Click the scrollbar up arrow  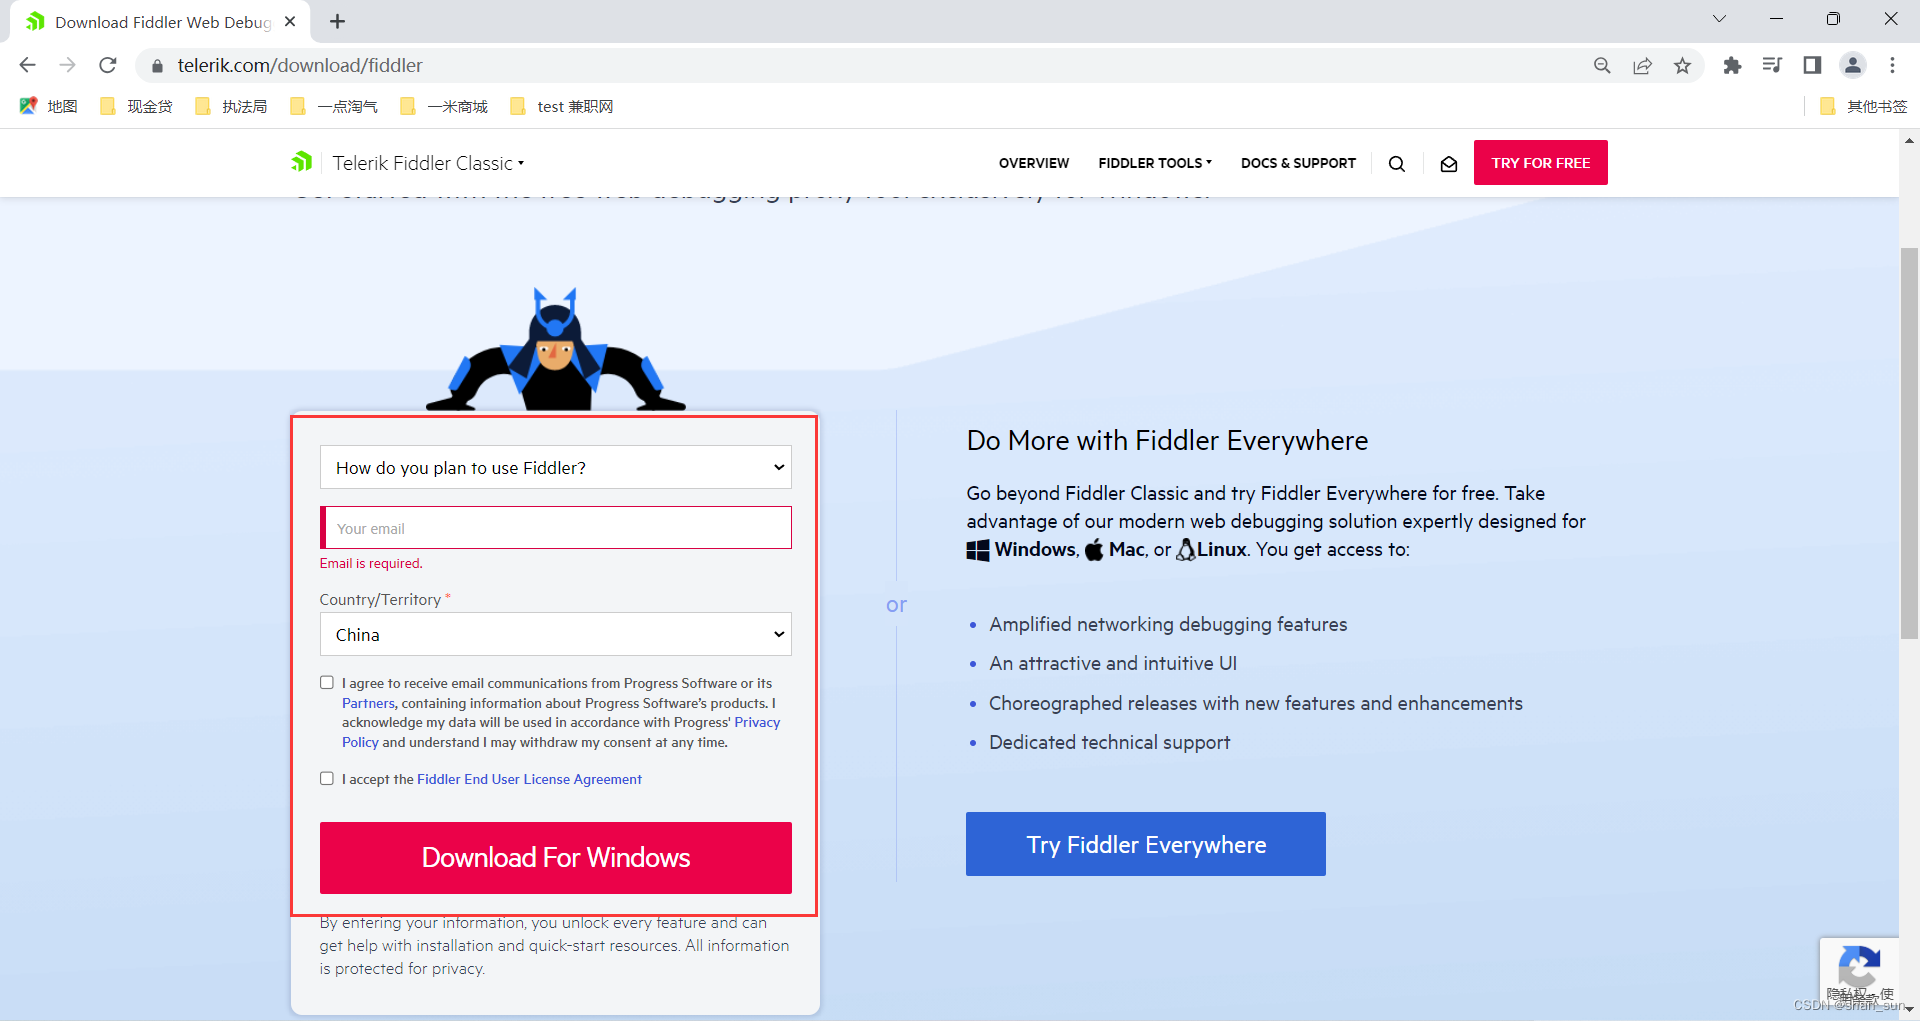(x=1909, y=140)
